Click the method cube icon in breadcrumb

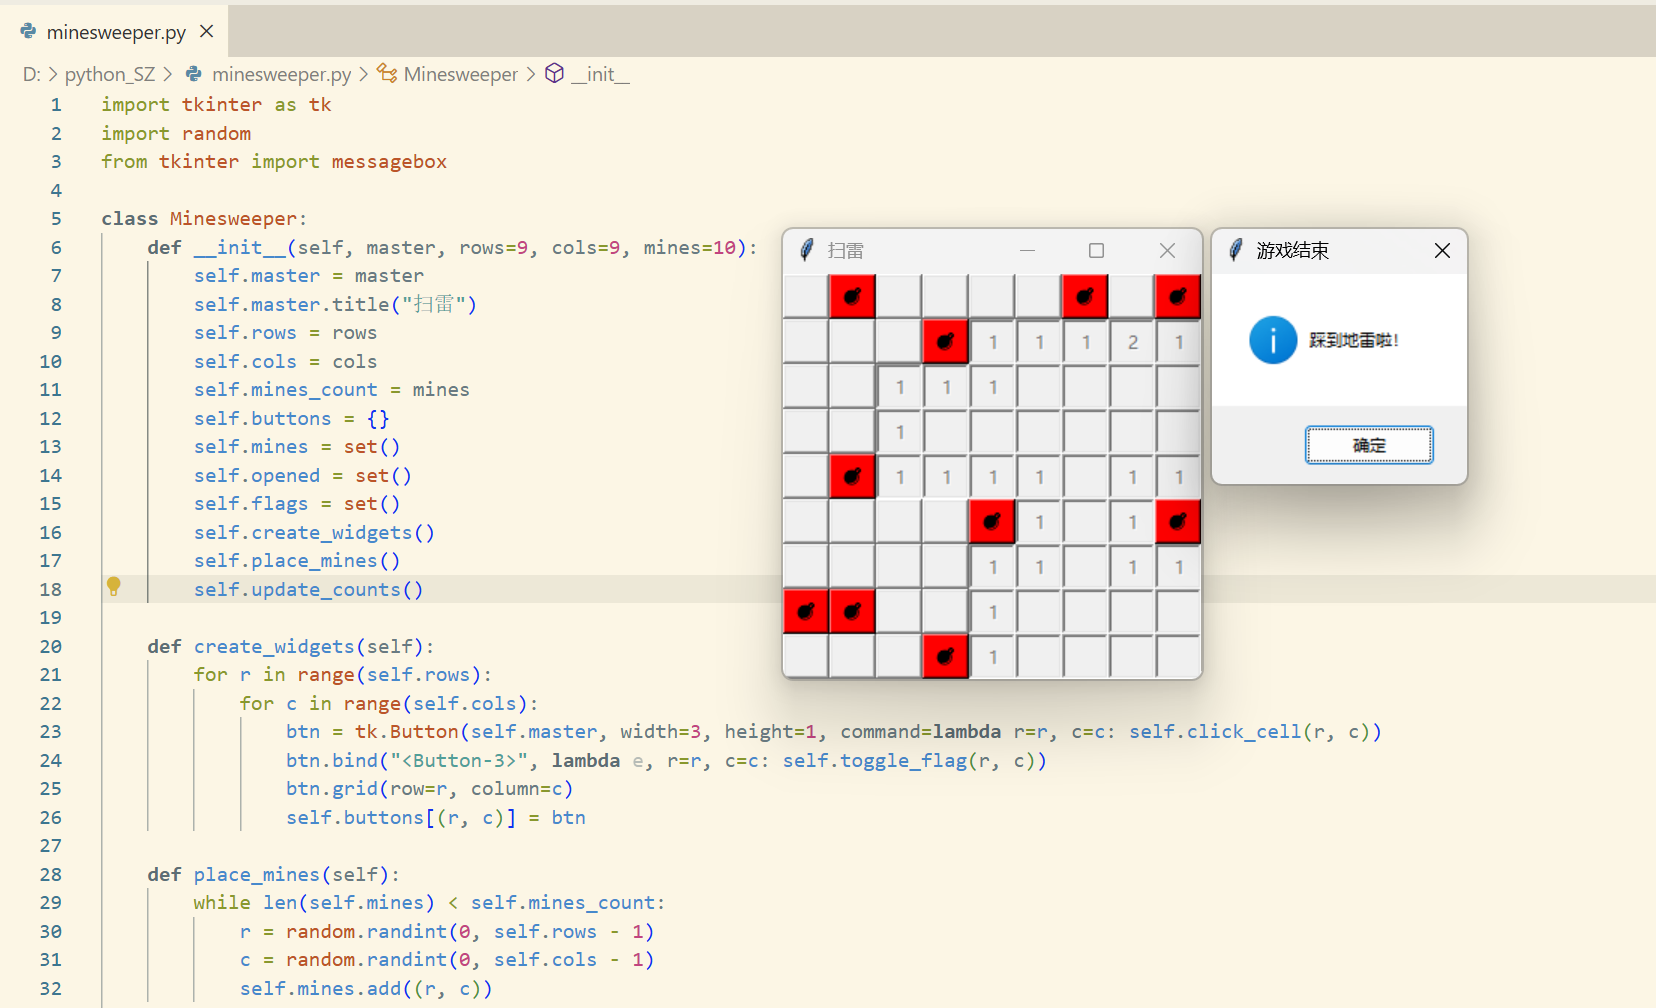555,73
